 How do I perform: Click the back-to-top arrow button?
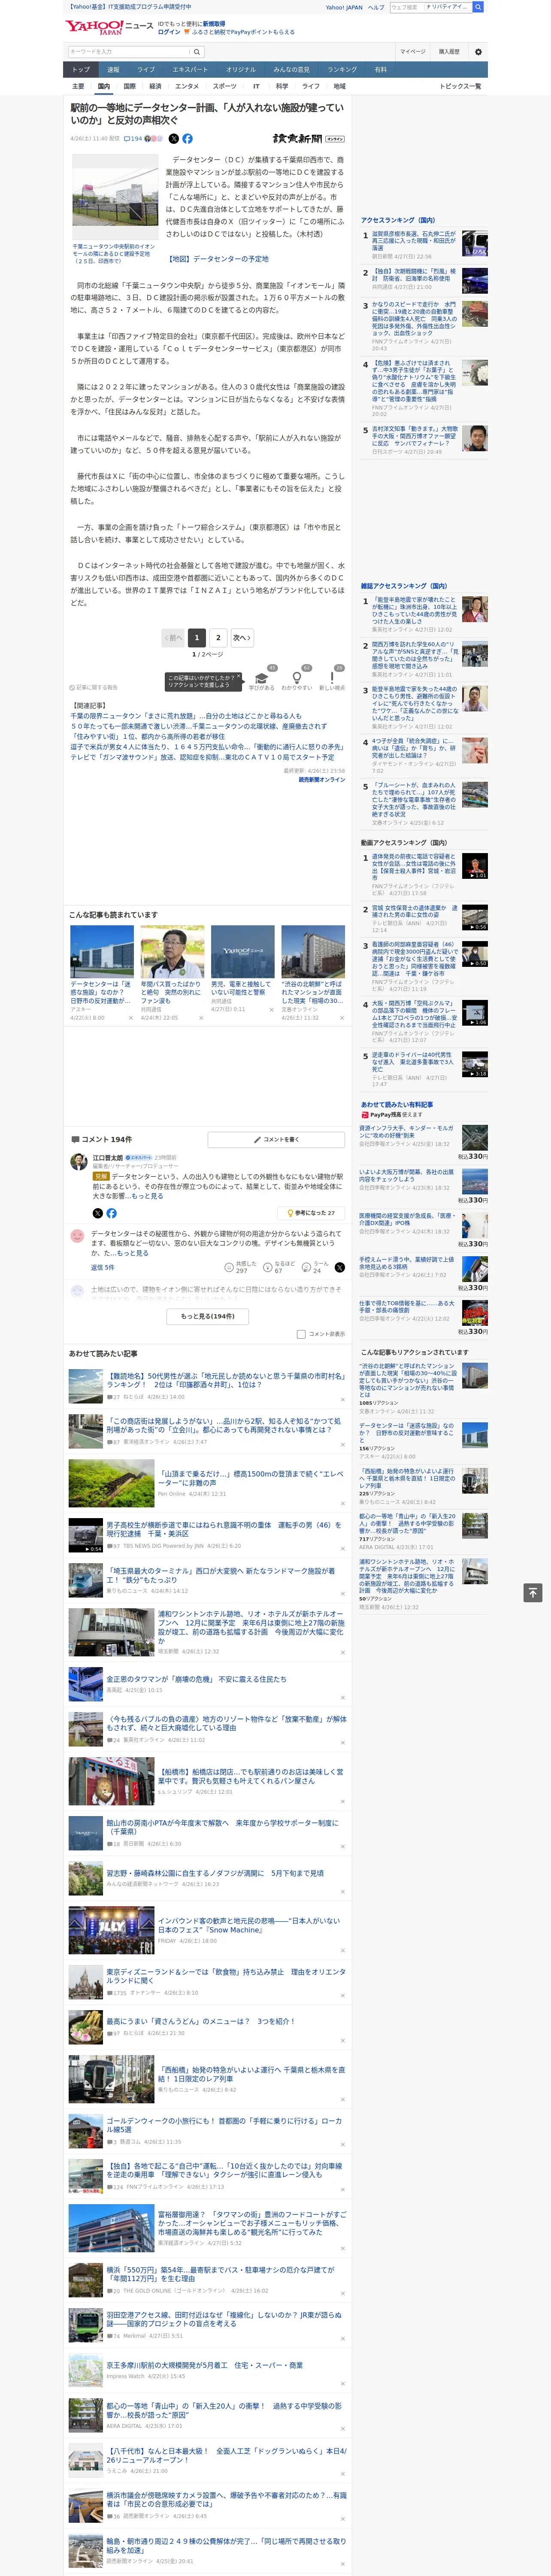[x=533, y=1592]
